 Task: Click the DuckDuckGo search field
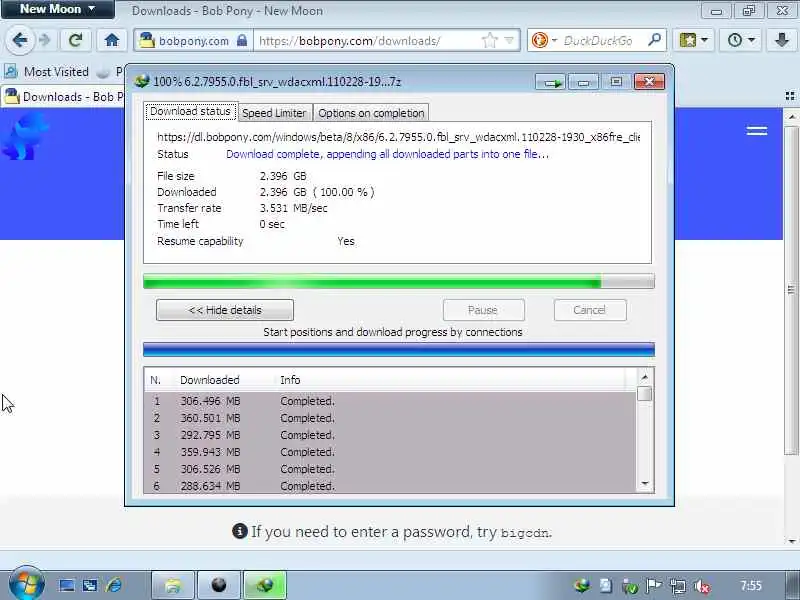(x=598, y=41)
